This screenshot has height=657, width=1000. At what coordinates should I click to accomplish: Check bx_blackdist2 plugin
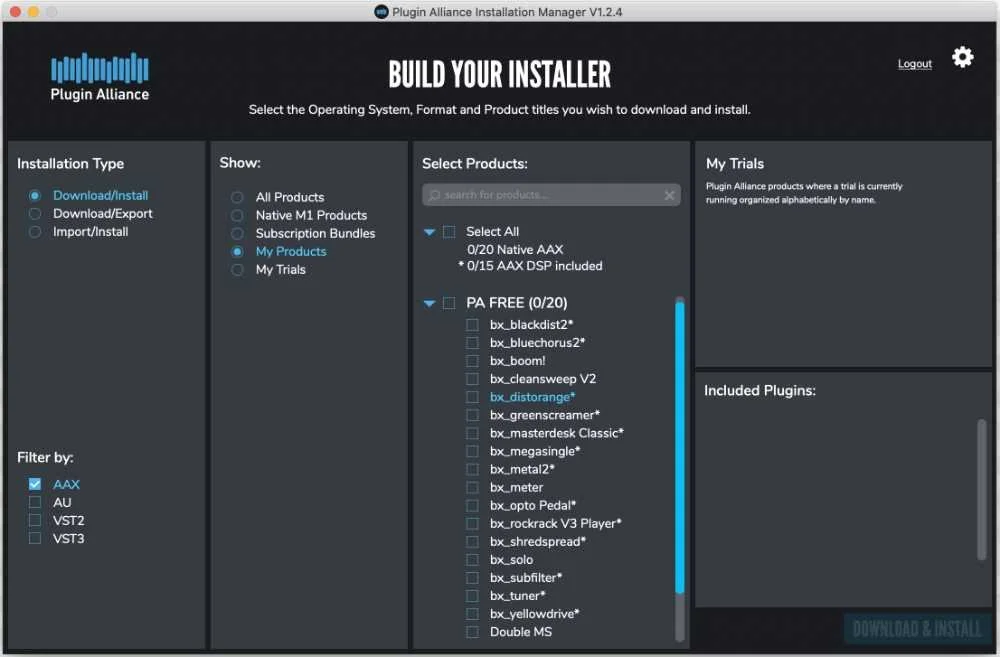(x=473, y=325)
